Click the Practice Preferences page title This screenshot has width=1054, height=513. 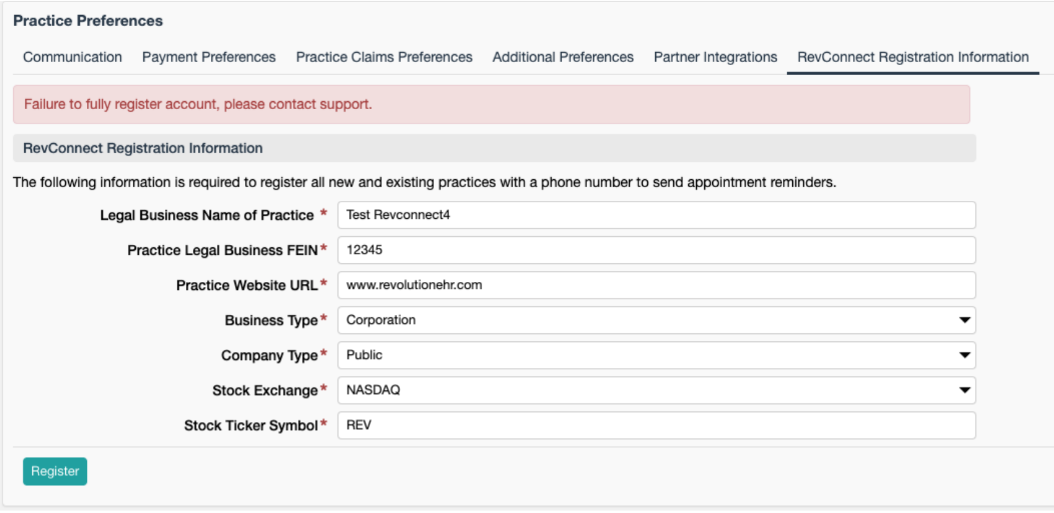(x=88, y=21)
